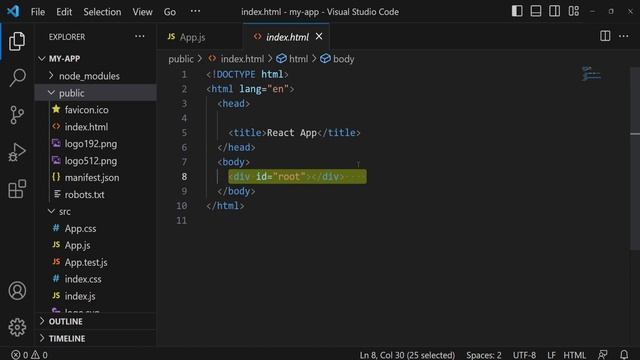Open the Accounts menu

pos(17,291)
